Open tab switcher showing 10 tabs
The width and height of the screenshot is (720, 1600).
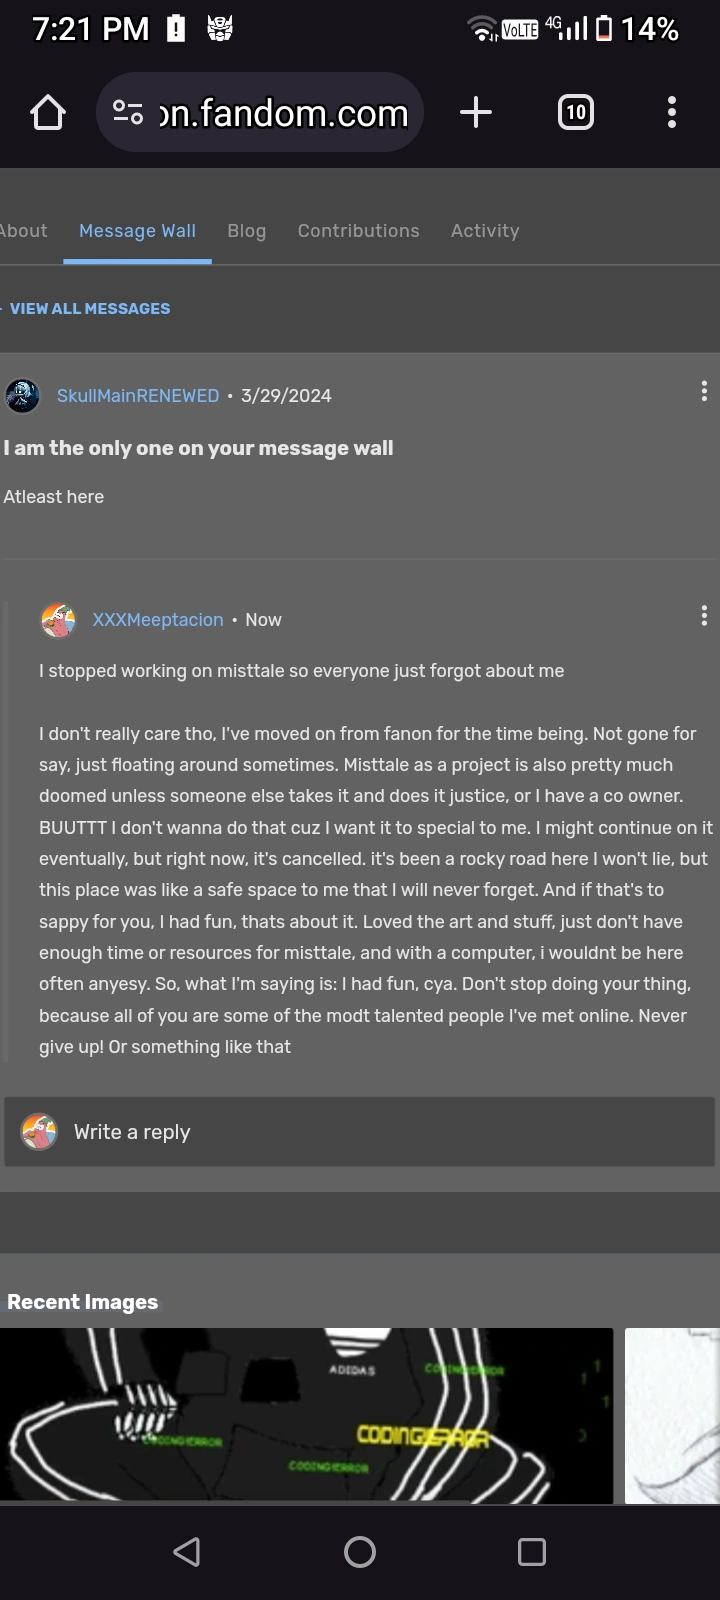coord(575,112)
